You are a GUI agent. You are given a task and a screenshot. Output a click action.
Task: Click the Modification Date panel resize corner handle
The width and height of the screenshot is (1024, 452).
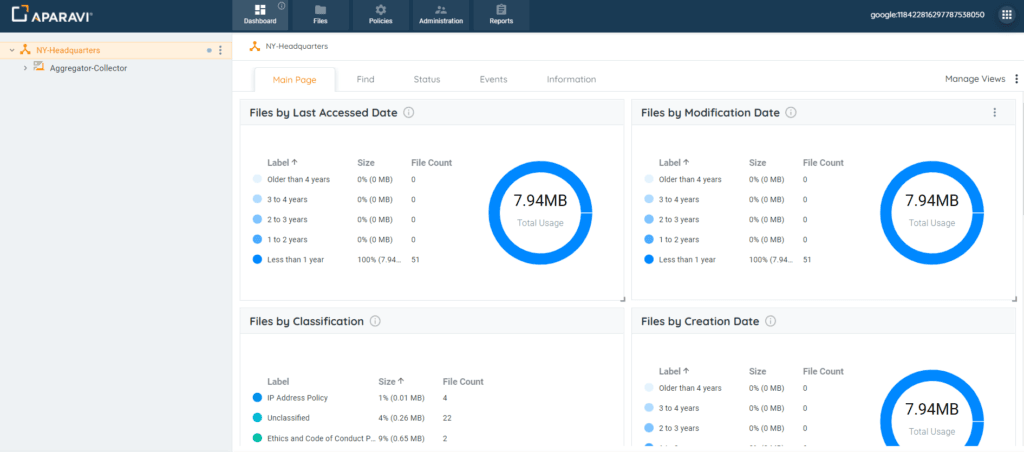[x=1014, y=299]
